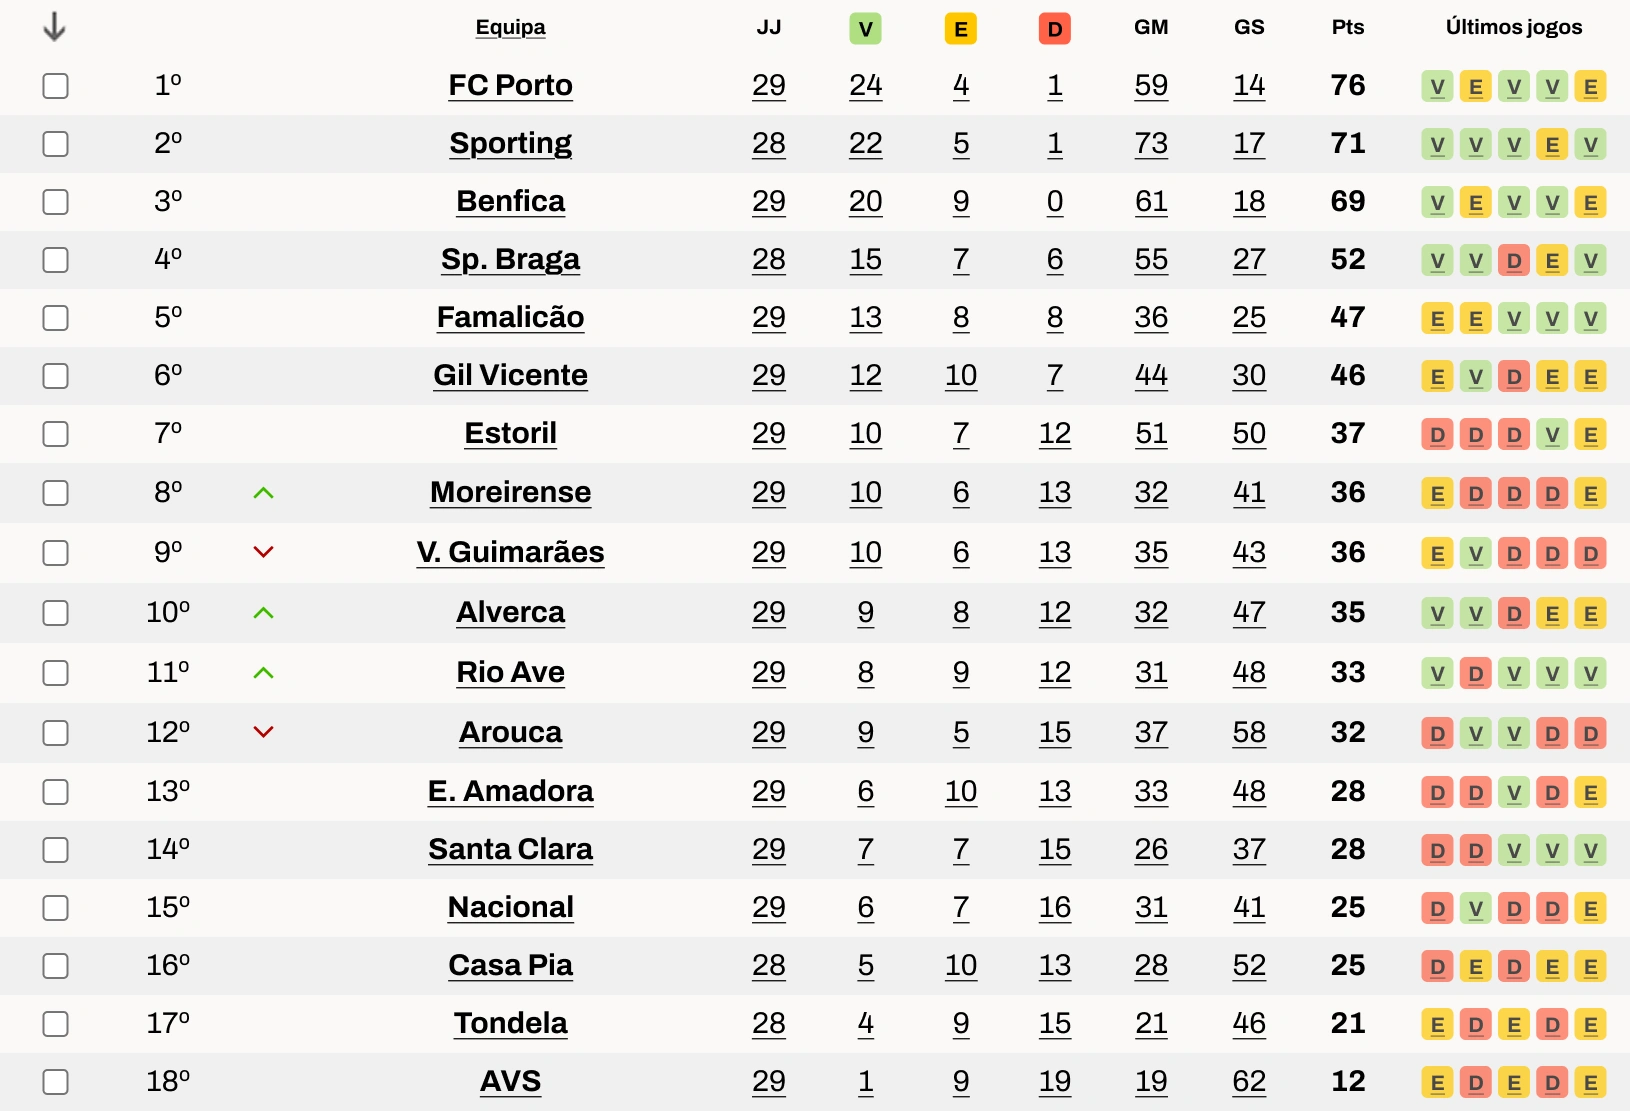Click Moreirense's green upward position chevron
Viewport: 1630px width, 1111px height.
coord(262,493)
